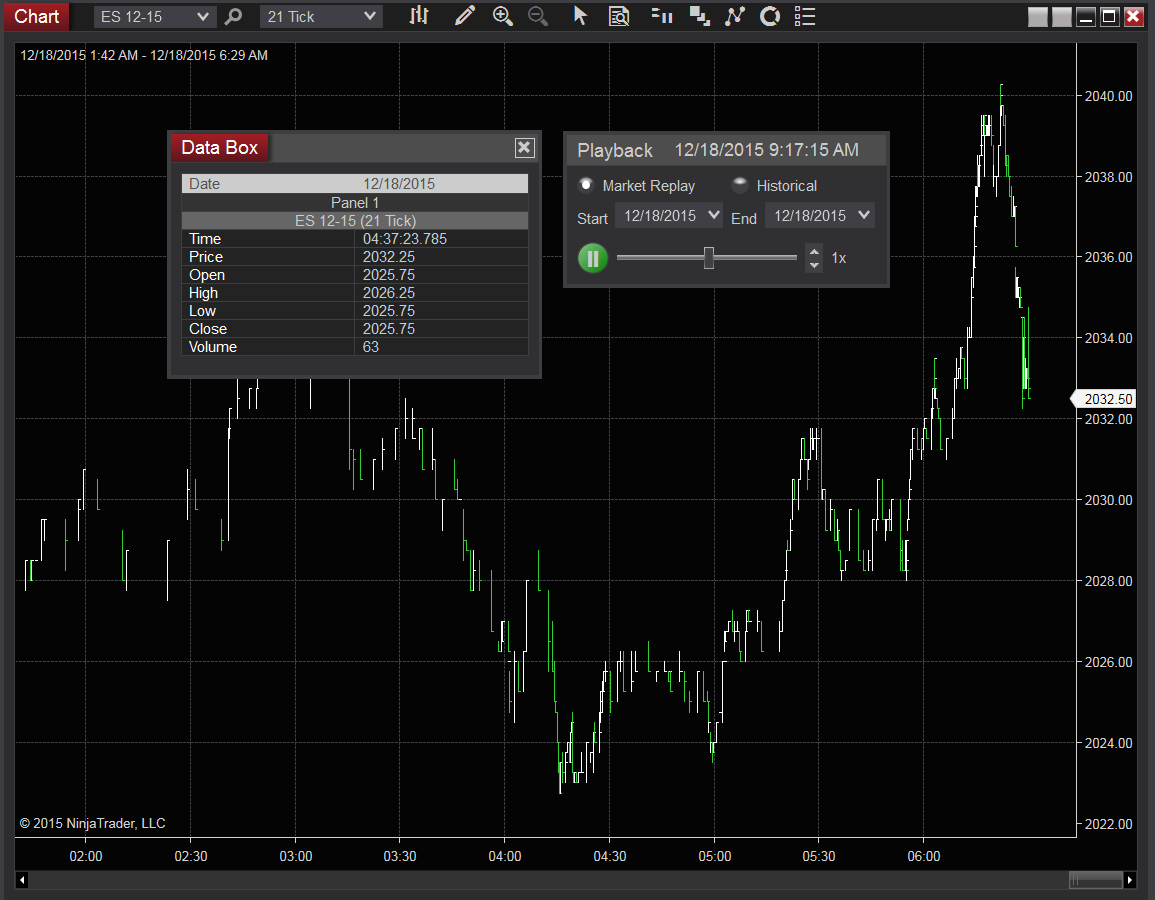
Task: Decrease playback speed with down arrow
Action: click(x=814, y=265)
